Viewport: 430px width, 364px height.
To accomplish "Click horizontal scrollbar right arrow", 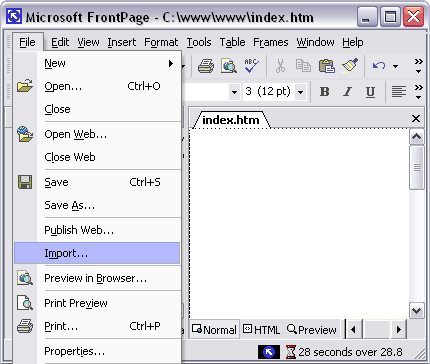I will tap(399, 330).
